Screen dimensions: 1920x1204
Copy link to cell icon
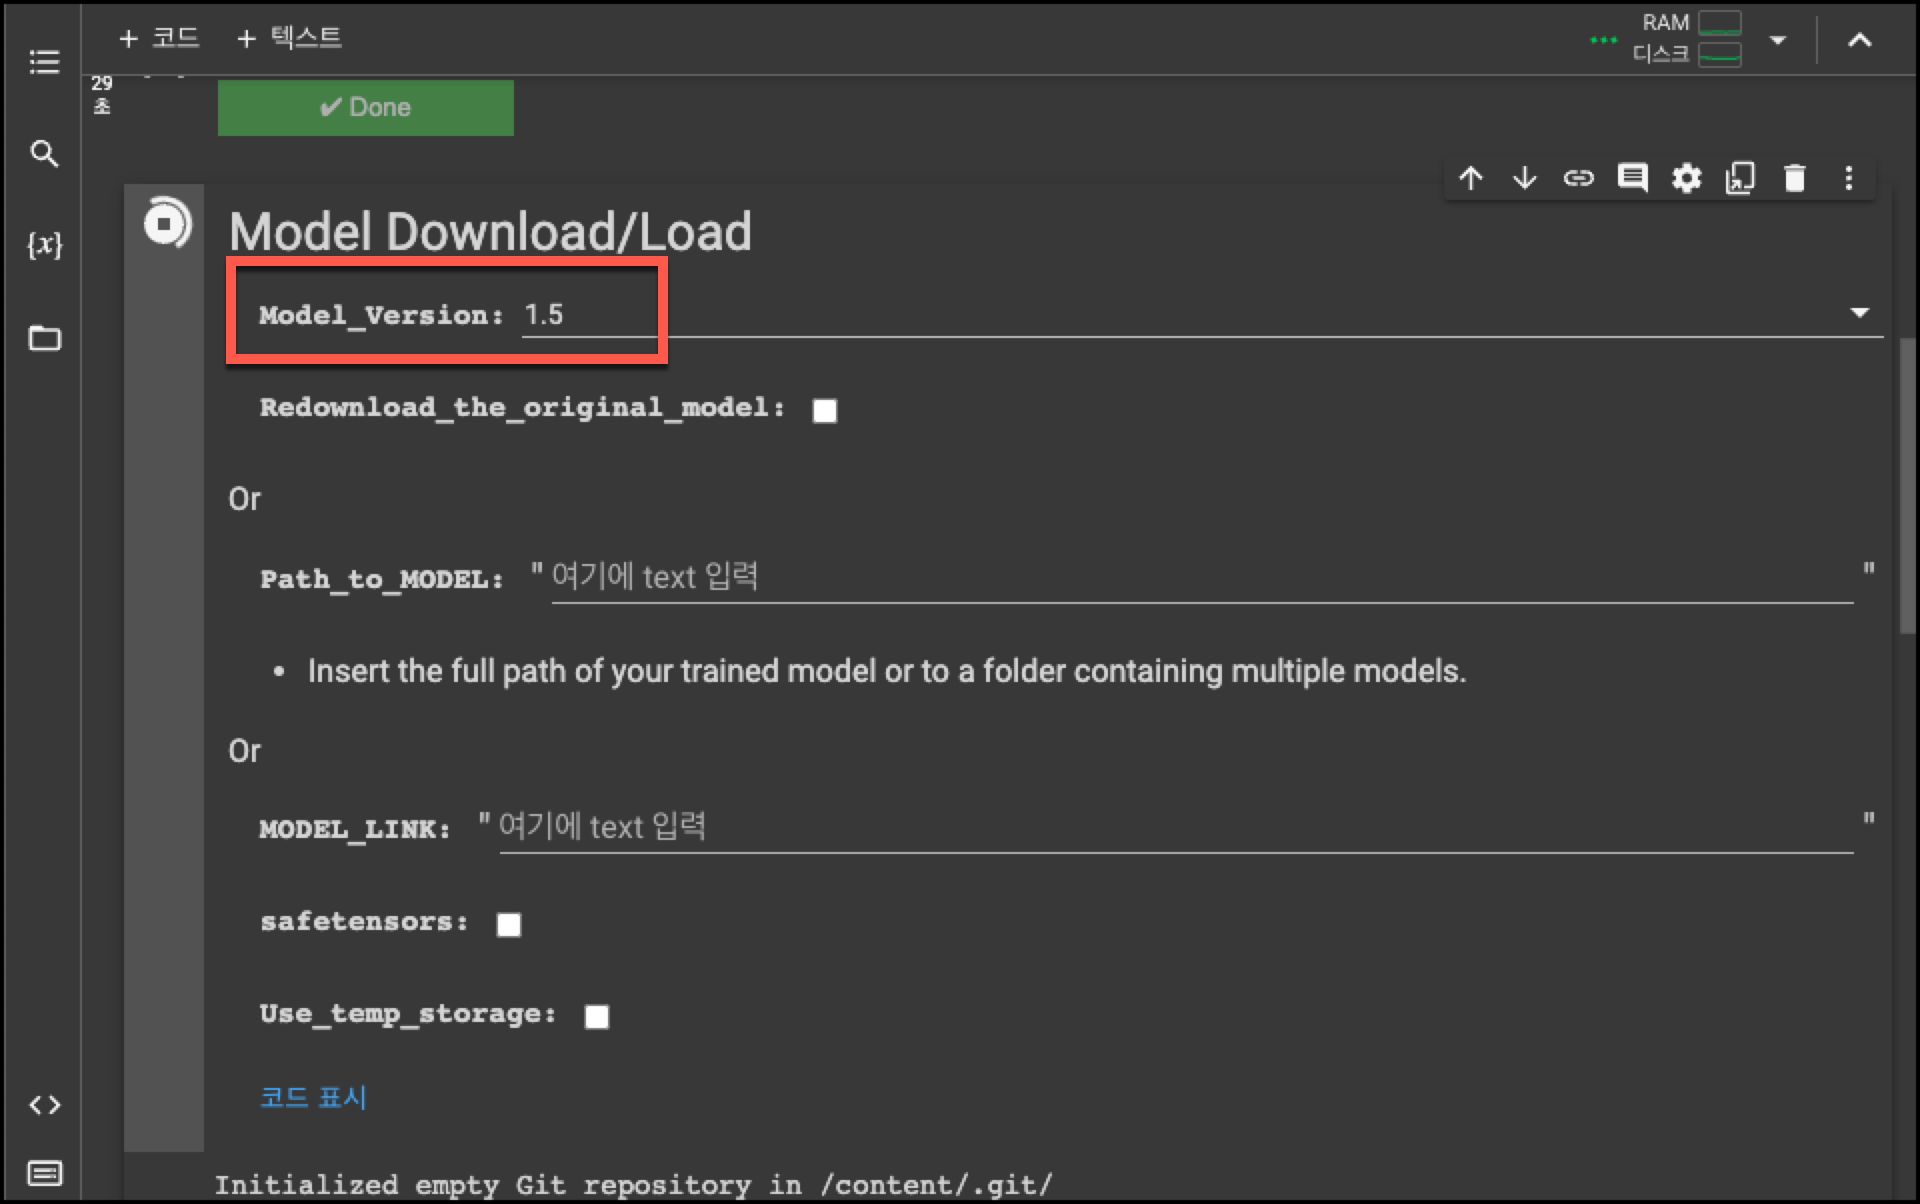pos(1578,179)
